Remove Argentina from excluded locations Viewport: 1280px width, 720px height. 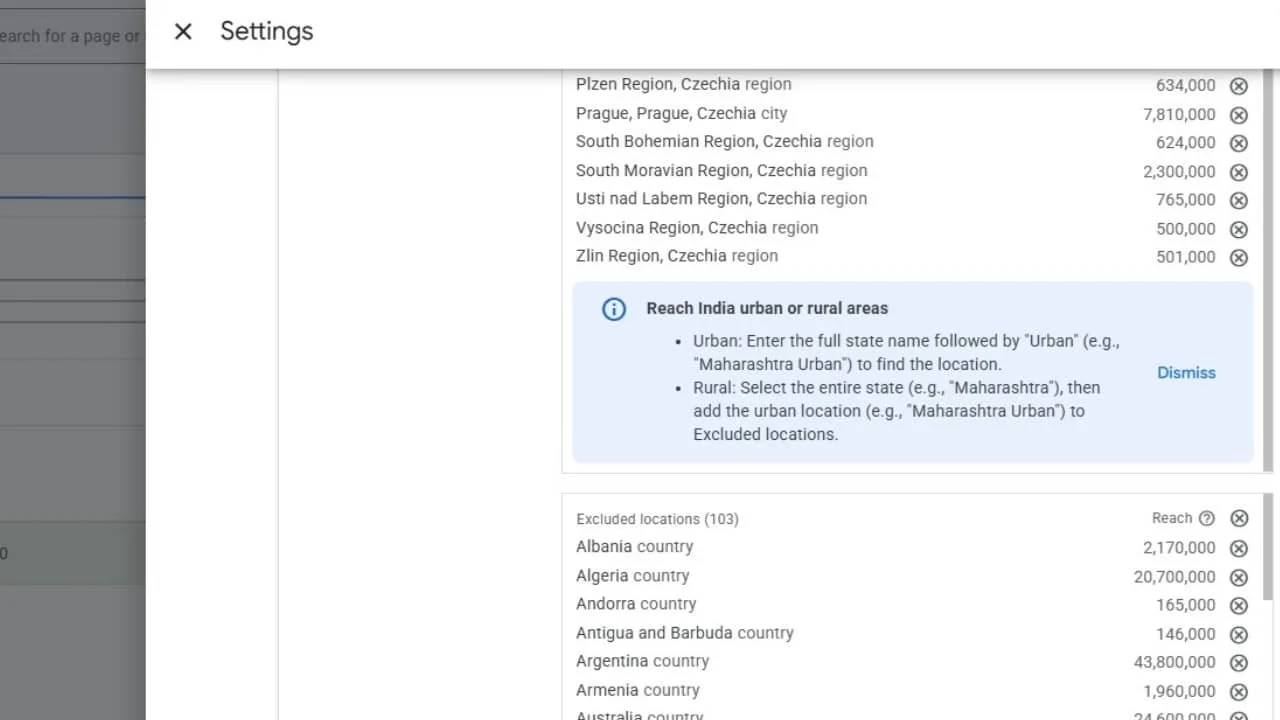[1239, 662]
